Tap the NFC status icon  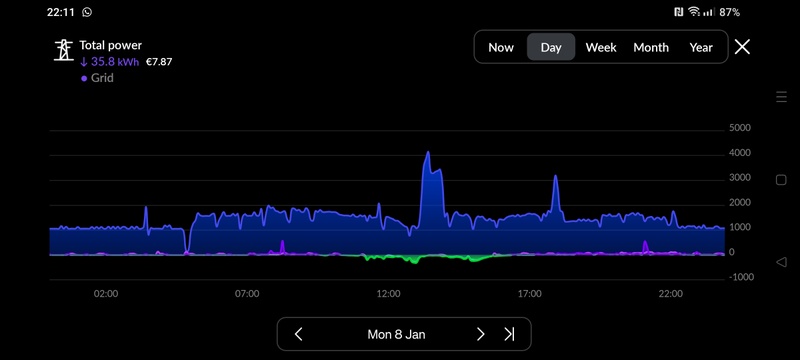(678, 12)
